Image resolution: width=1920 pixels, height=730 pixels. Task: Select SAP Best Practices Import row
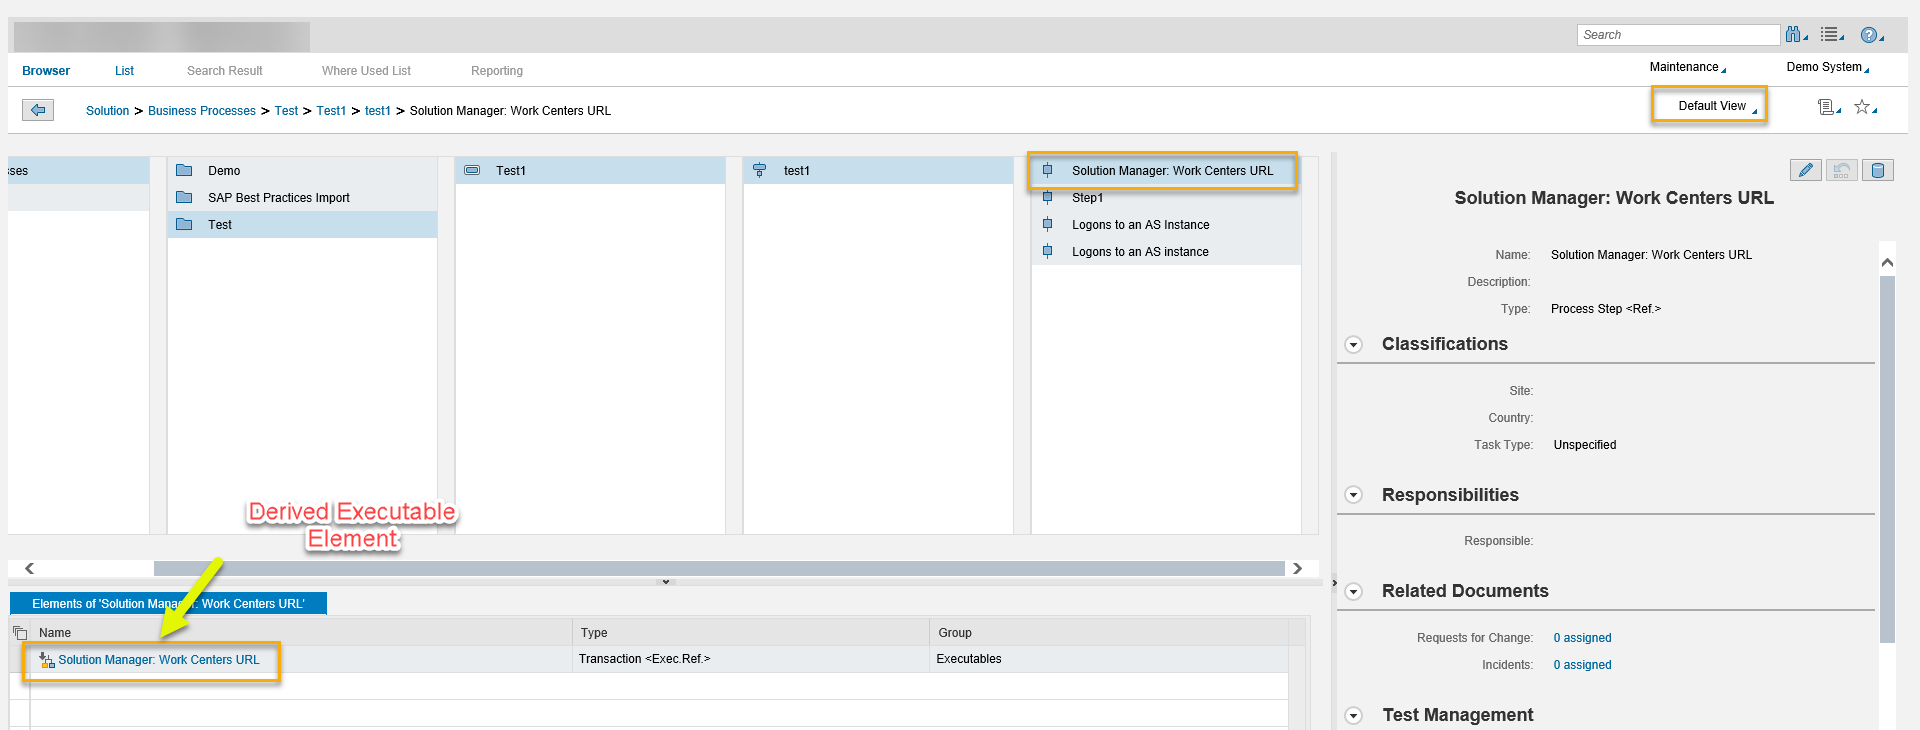(302, 198)
